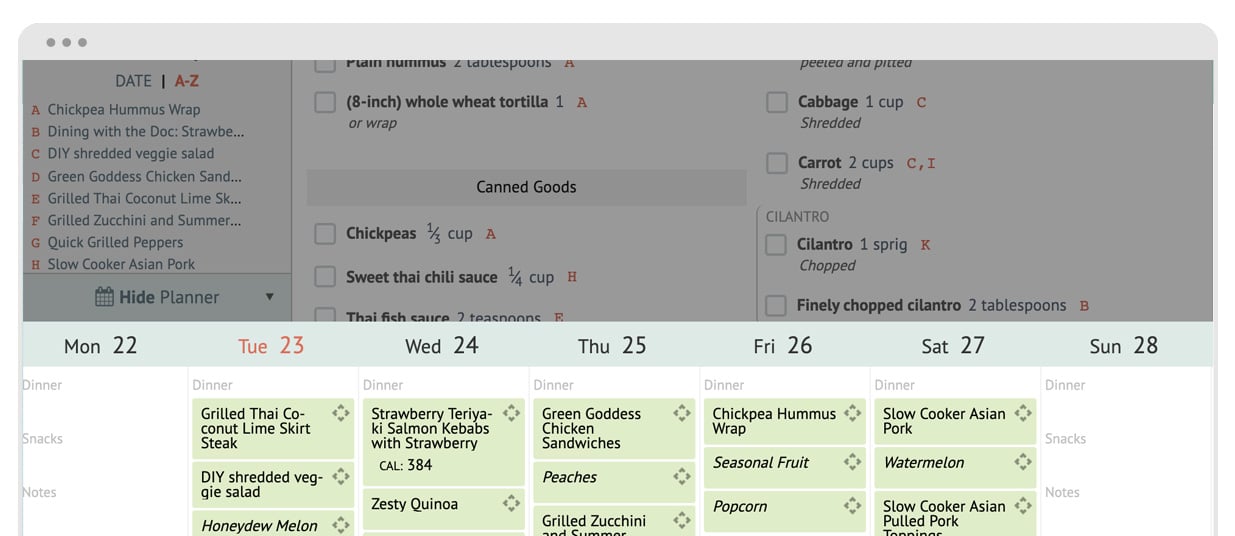Click the Hide Planner button
Viewport: 1235px width, 536px height.
157,297
